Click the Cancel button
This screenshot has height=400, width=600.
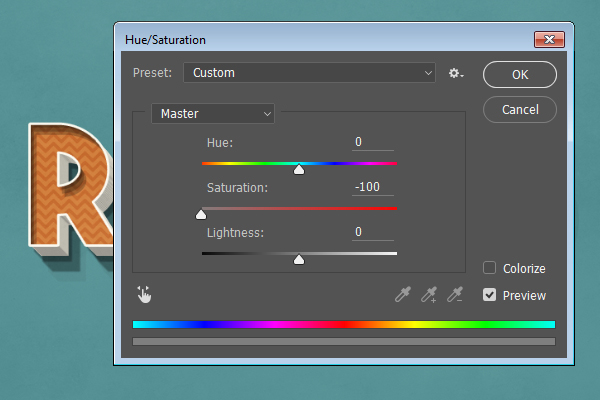click(520, 110)
